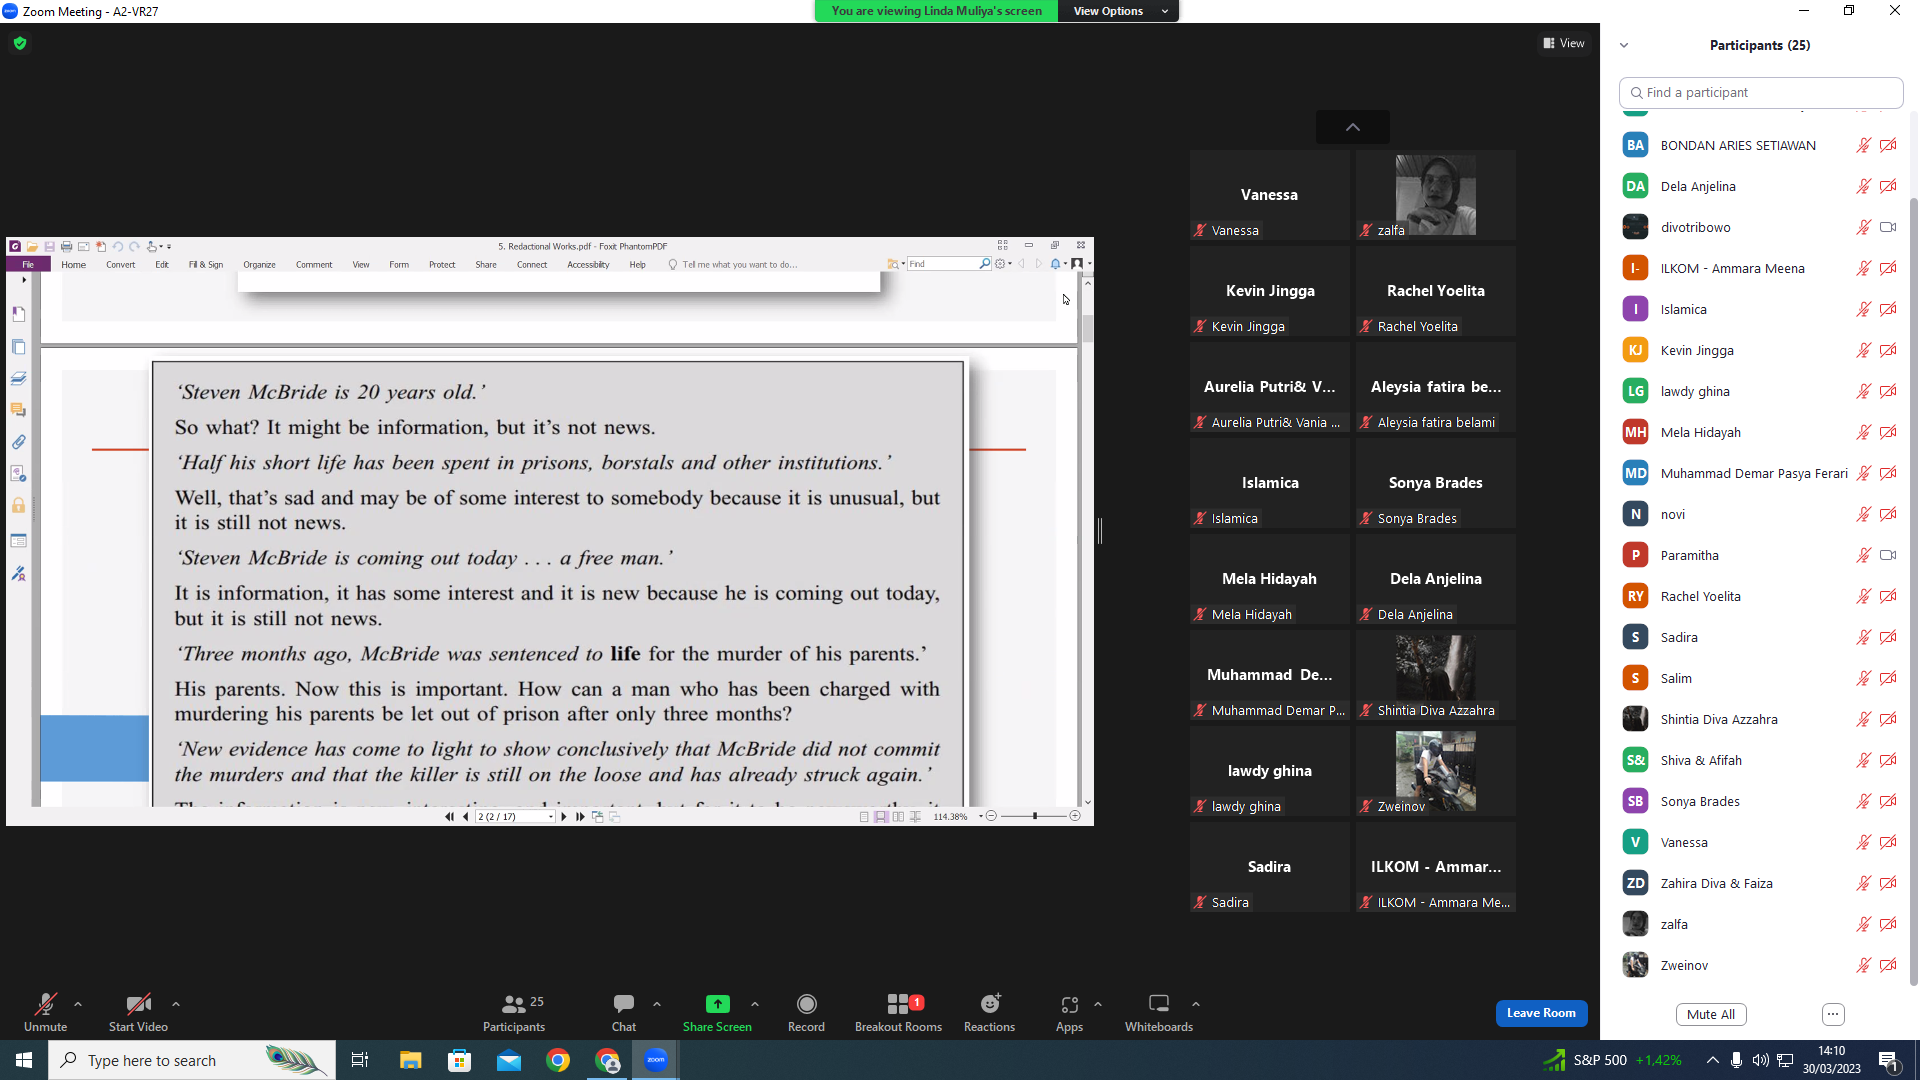Open the Foxit File tab

[x=28, y=265]
